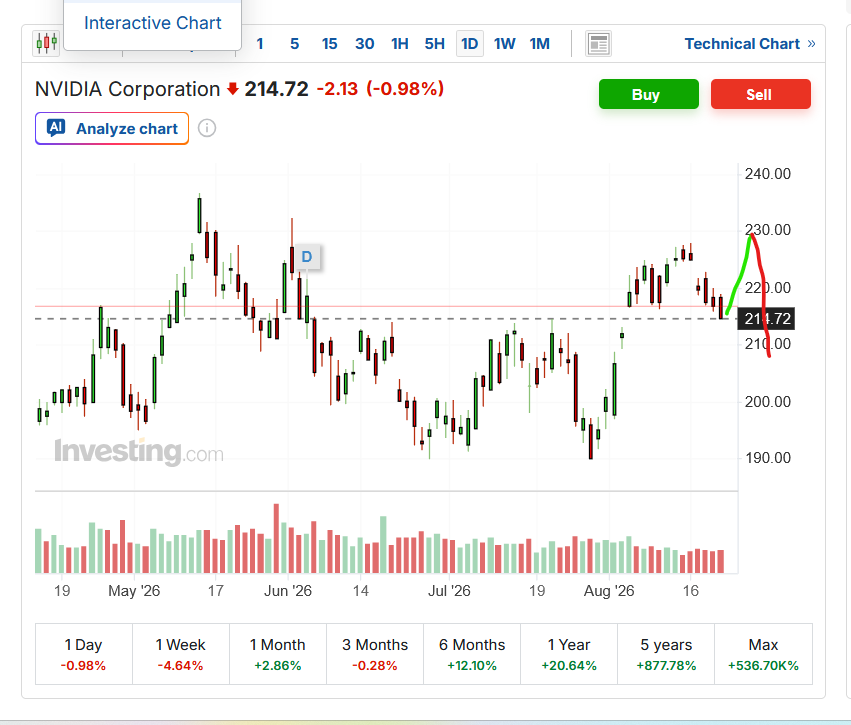Click the (-0.98%) percent change in header

click(405, 89)
